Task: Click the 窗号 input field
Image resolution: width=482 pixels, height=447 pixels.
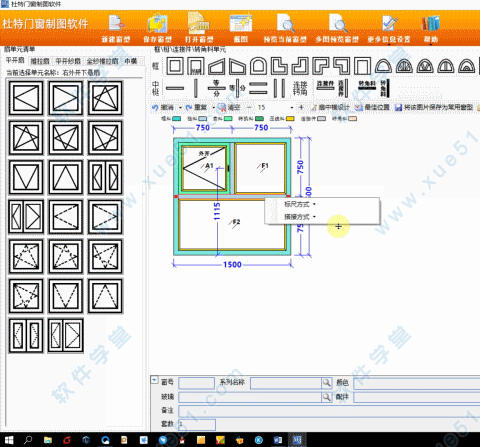Action: tap(196, 383)
